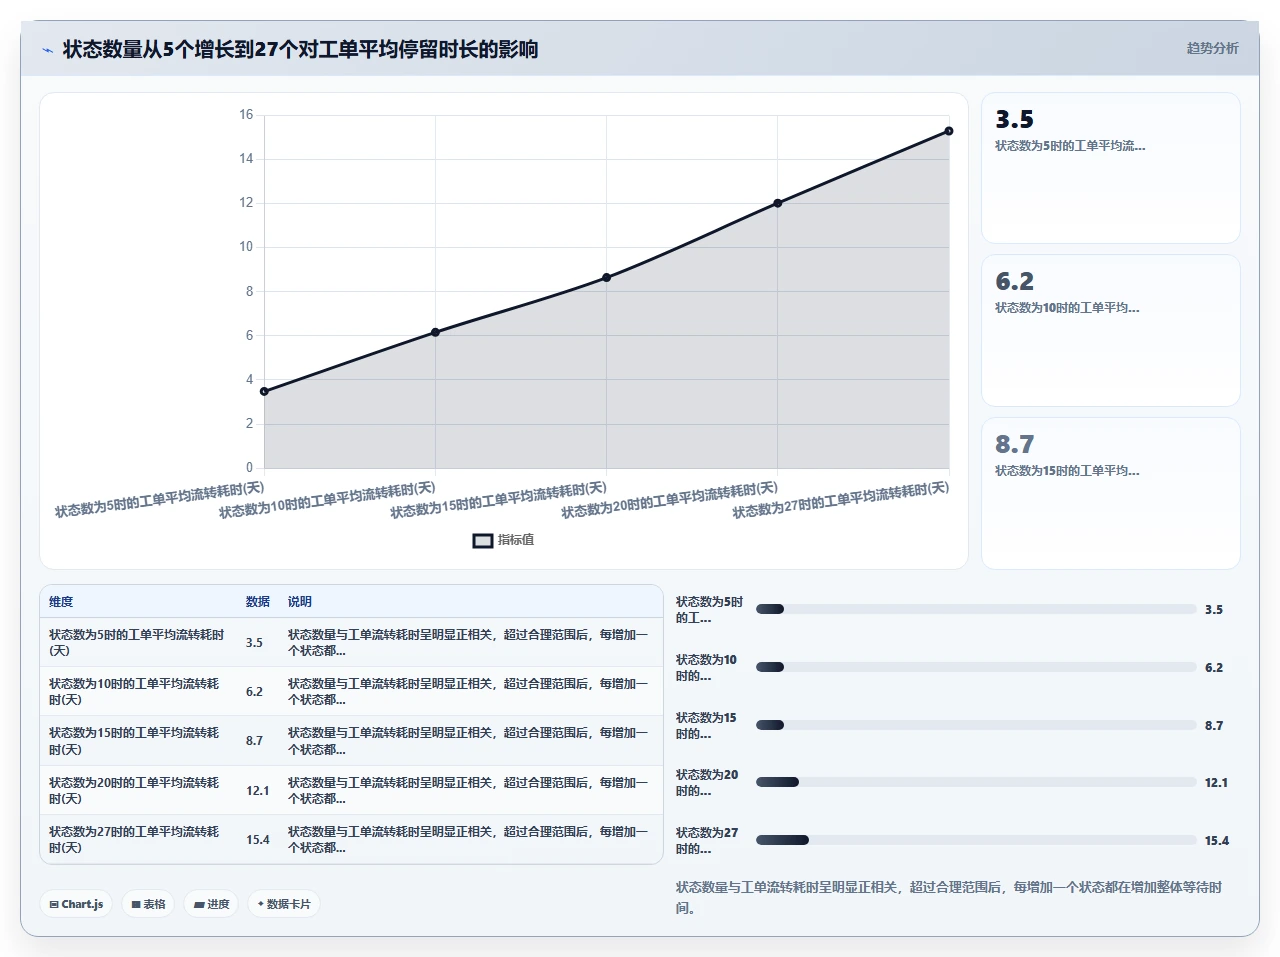Select table row 状态数为15时的工单平均流转耗时
Screen dimensions: 1280x957
[351, 741]
